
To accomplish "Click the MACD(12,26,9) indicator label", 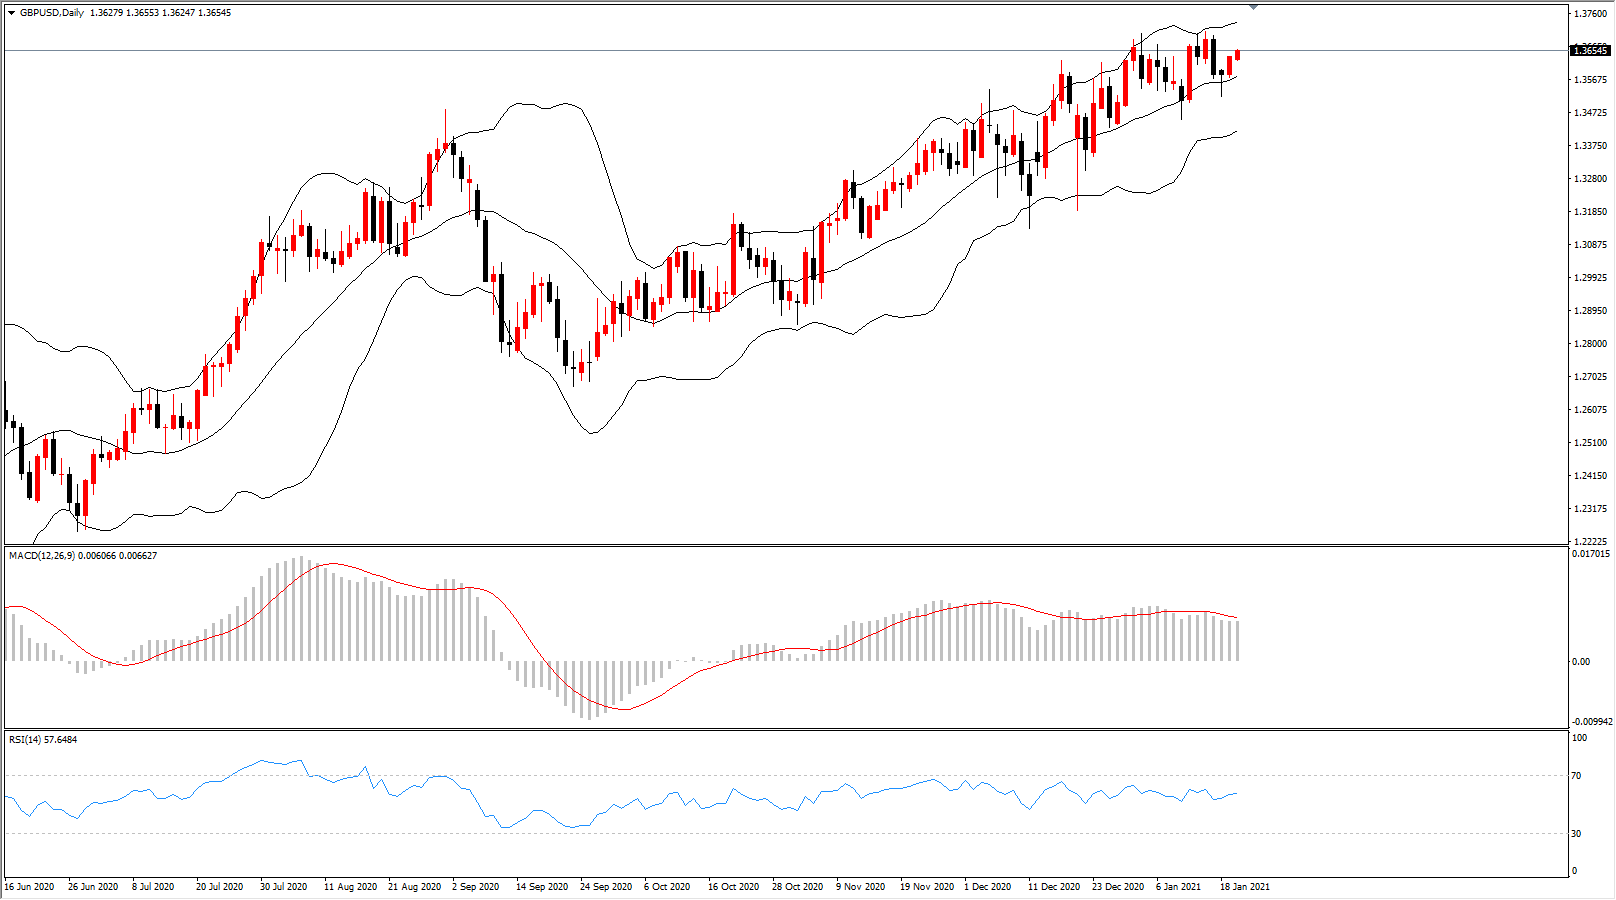I will coord(41,555).
